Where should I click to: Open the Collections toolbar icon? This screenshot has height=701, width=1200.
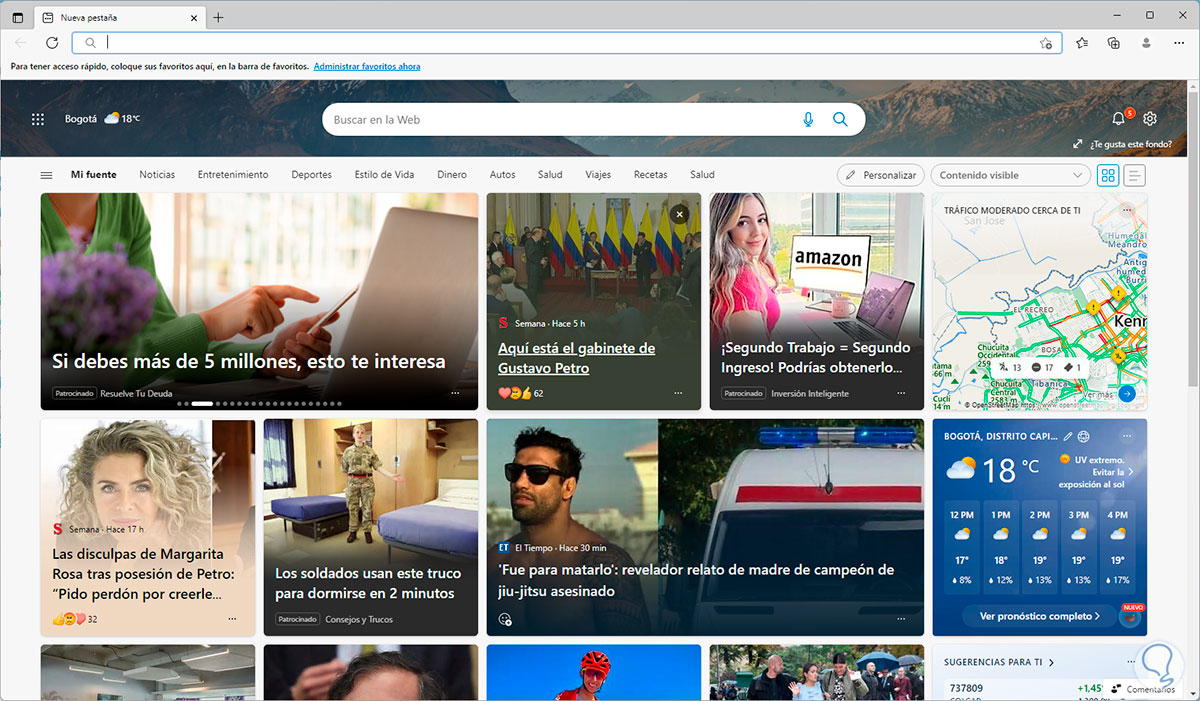(x=1114, y=43)
